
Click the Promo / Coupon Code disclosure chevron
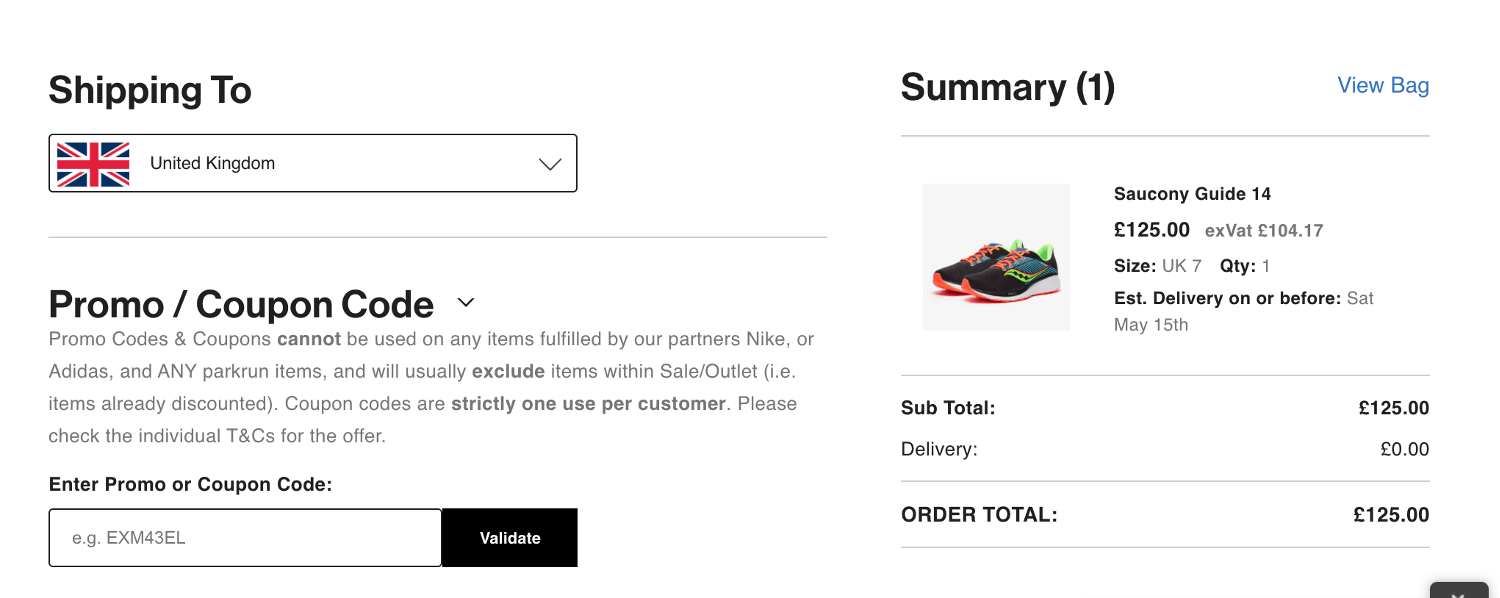[465, 302]
